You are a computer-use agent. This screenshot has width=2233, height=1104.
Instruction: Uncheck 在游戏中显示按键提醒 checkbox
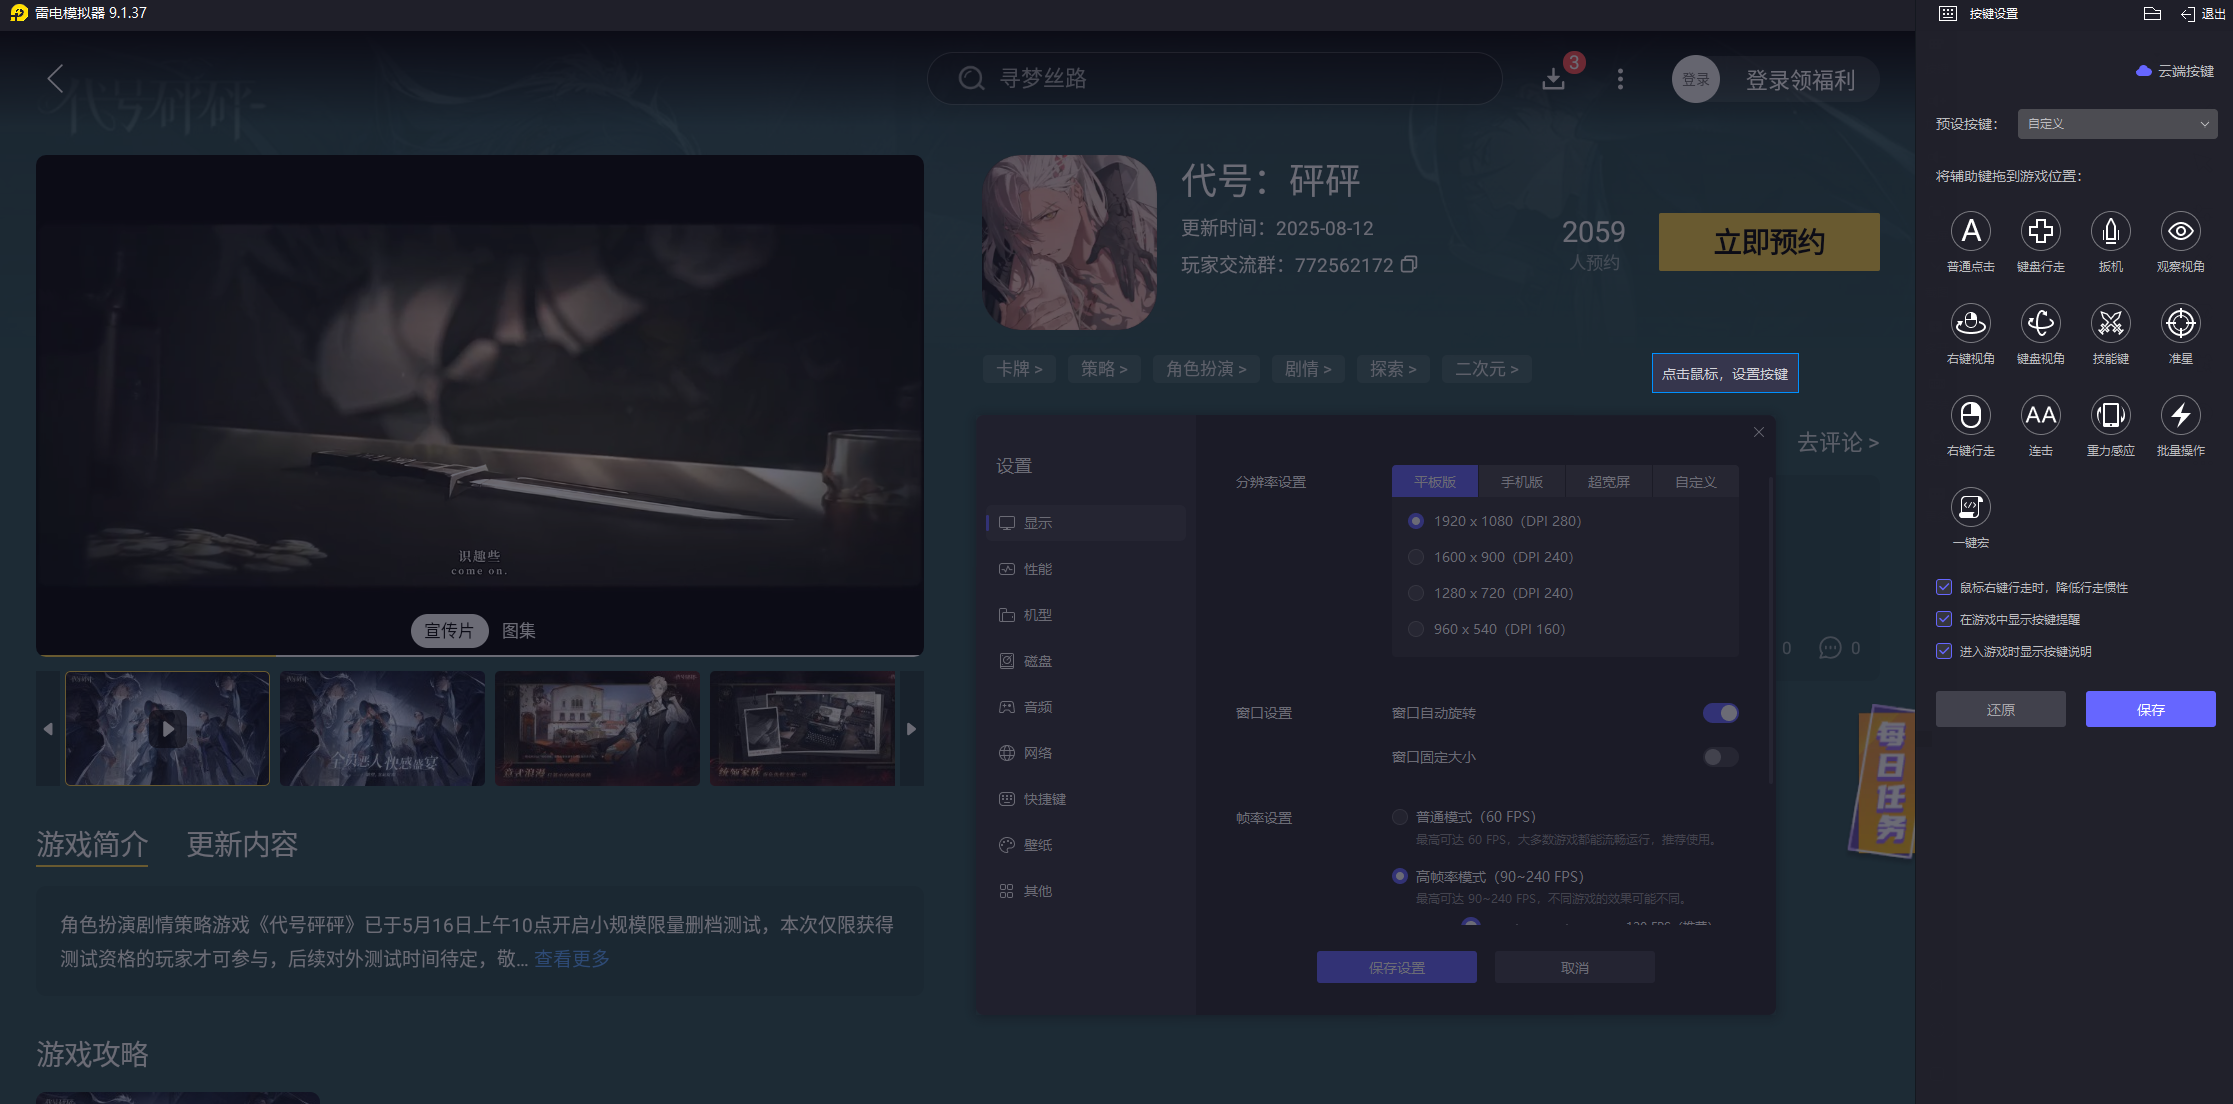(x=1944, y=620)
